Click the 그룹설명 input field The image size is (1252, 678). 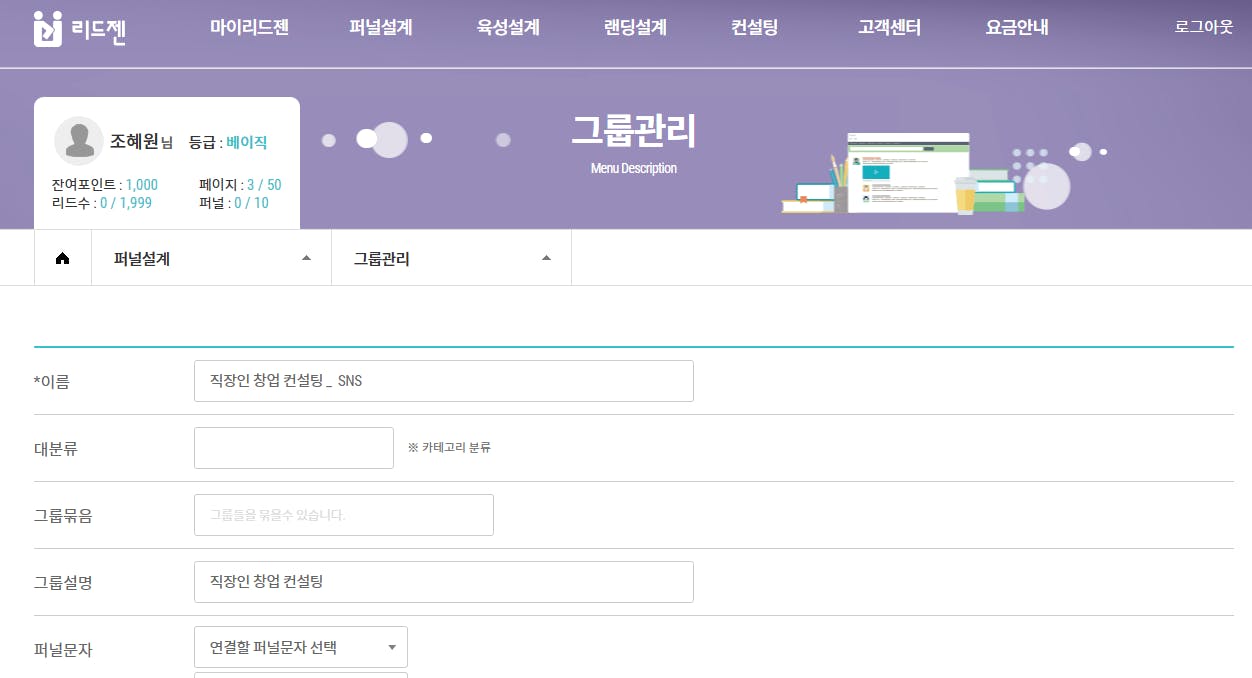pyautogui.click(x=444, y=582)
